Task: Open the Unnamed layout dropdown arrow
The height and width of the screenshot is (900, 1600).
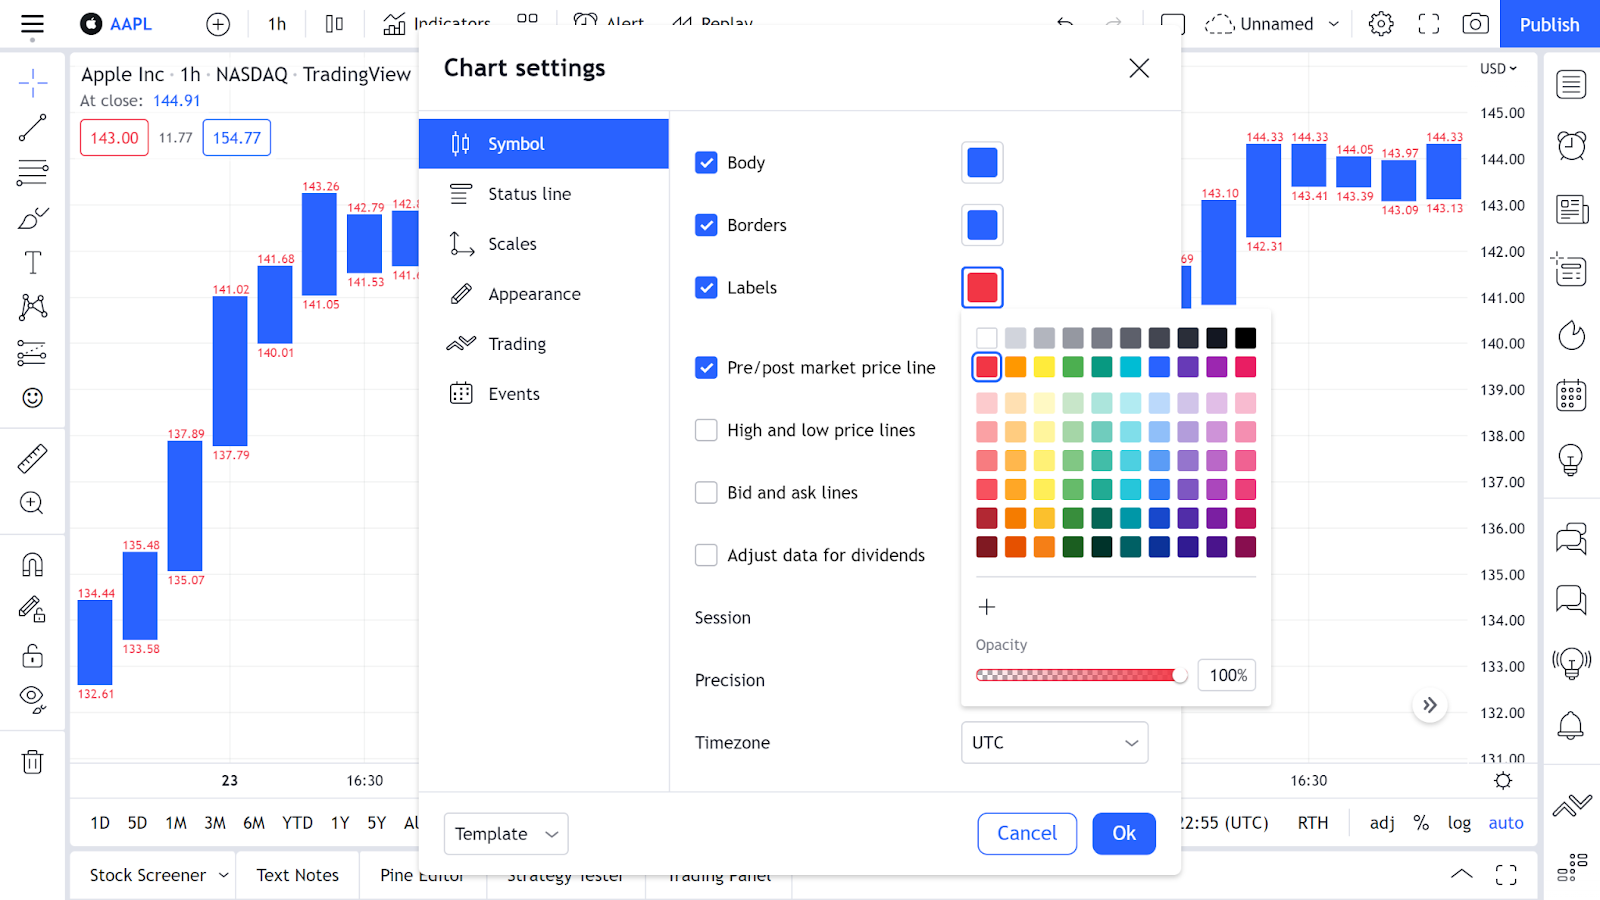Action: click(1333, 24)
